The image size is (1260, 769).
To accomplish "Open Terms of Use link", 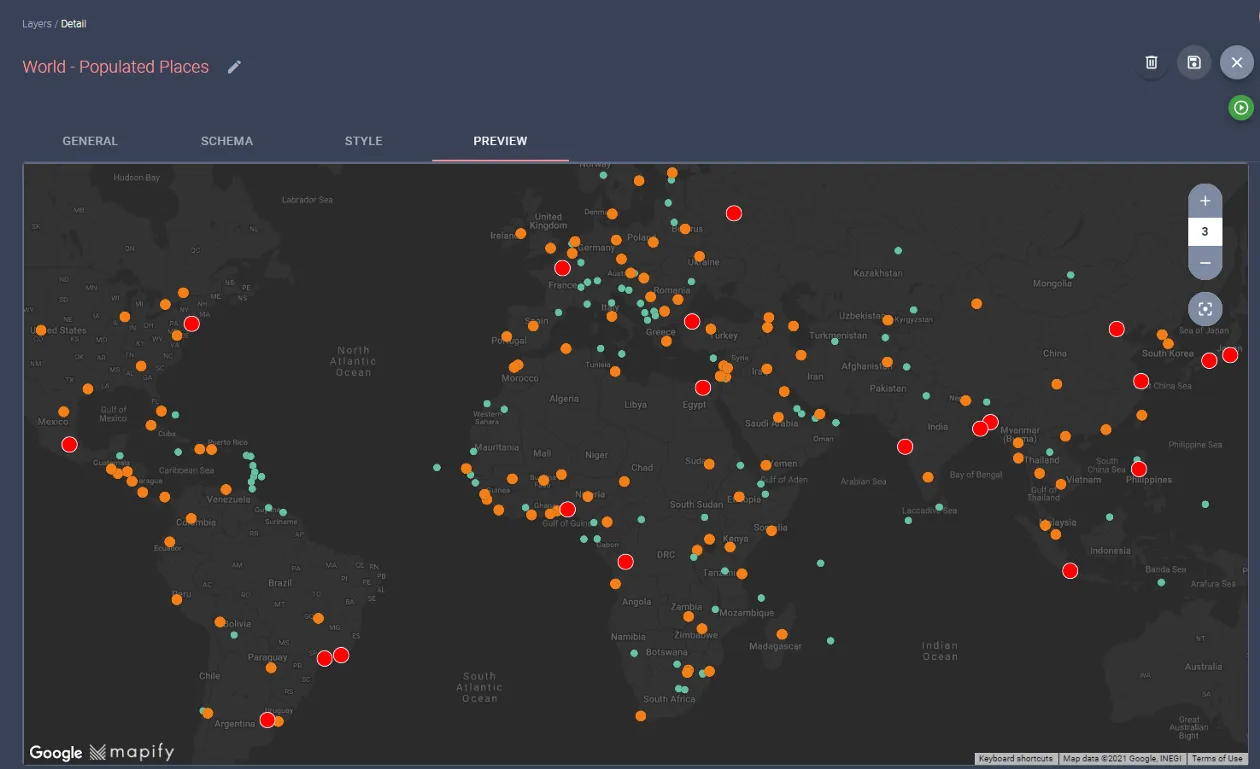I will [x=1217, y=759].
